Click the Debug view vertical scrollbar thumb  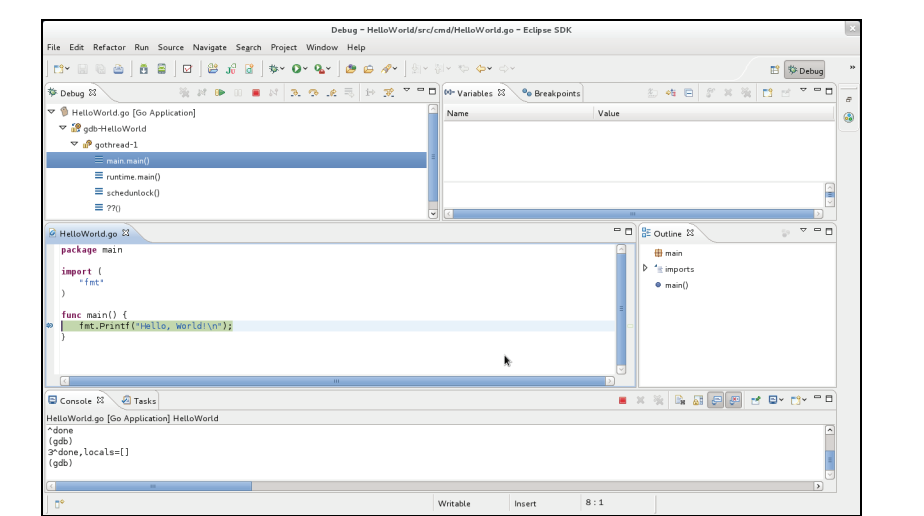click(x=433, y=157)
